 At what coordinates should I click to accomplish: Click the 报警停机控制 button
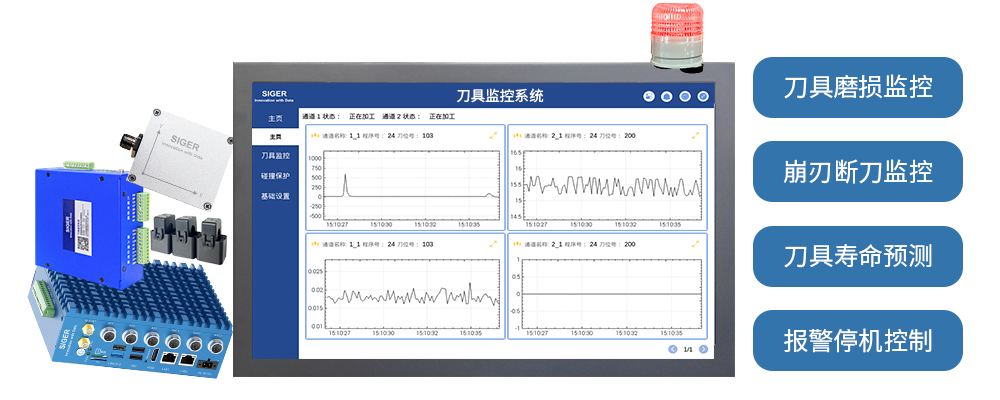pyautogui.click(x=857, y=340)
